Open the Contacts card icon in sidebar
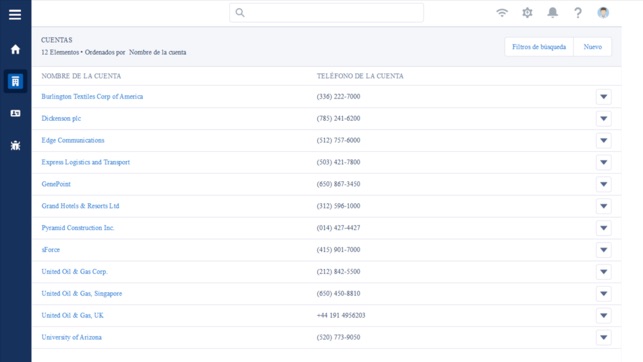 click(x=15, y=113)
